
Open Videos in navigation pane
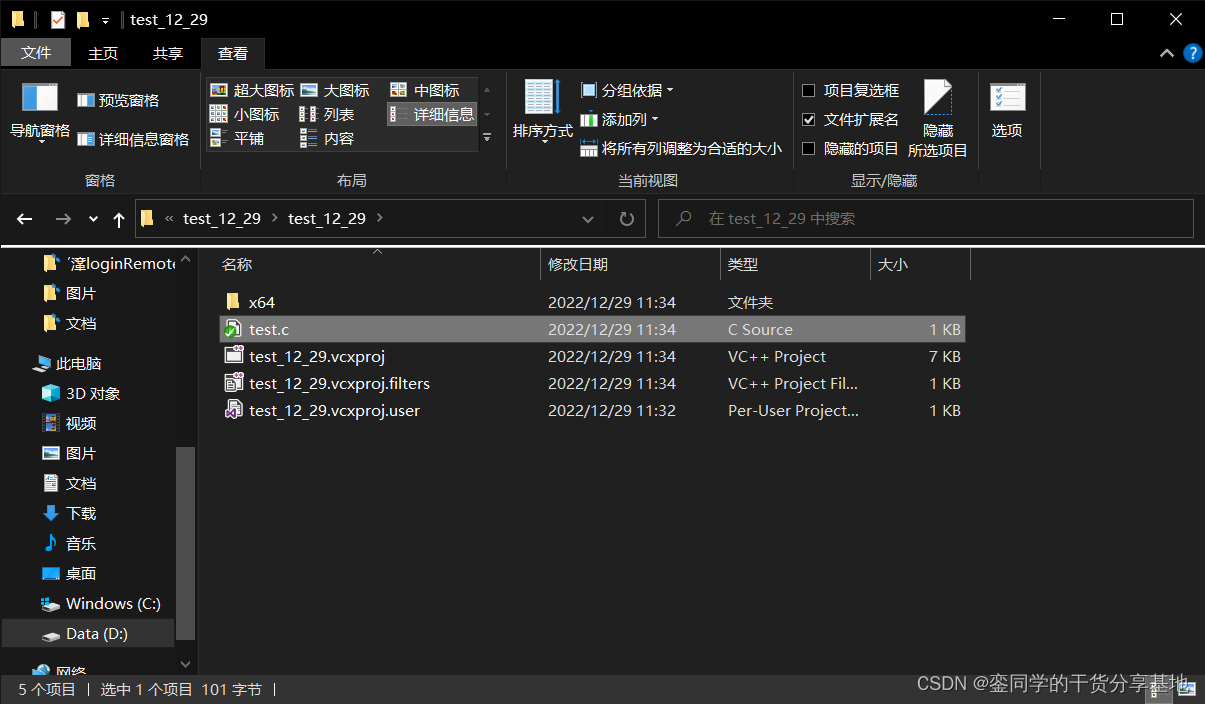69,423
